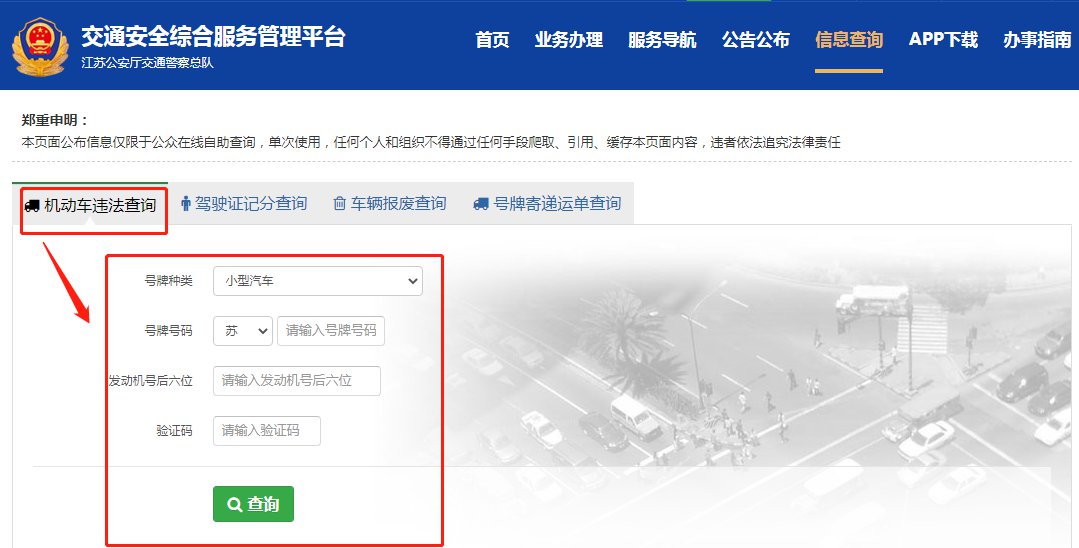1079x548 pixels.
Task: Focus the 请输入验证码 input field
Action: 267,431
